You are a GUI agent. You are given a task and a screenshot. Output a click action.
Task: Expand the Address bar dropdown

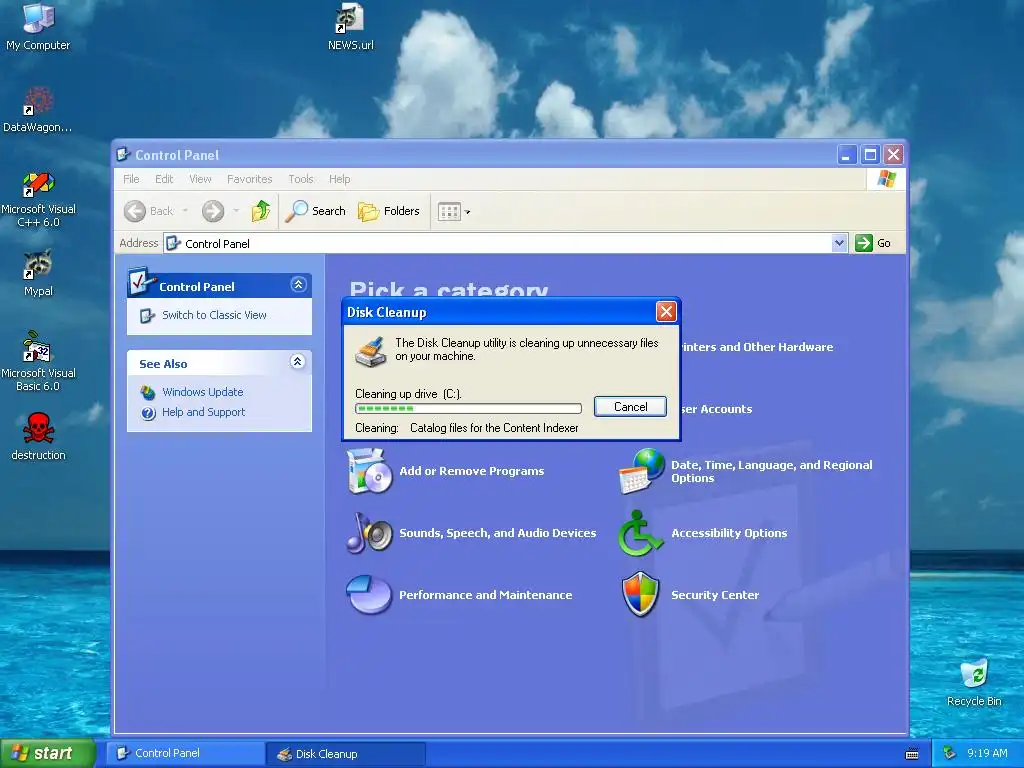(839, 243)
